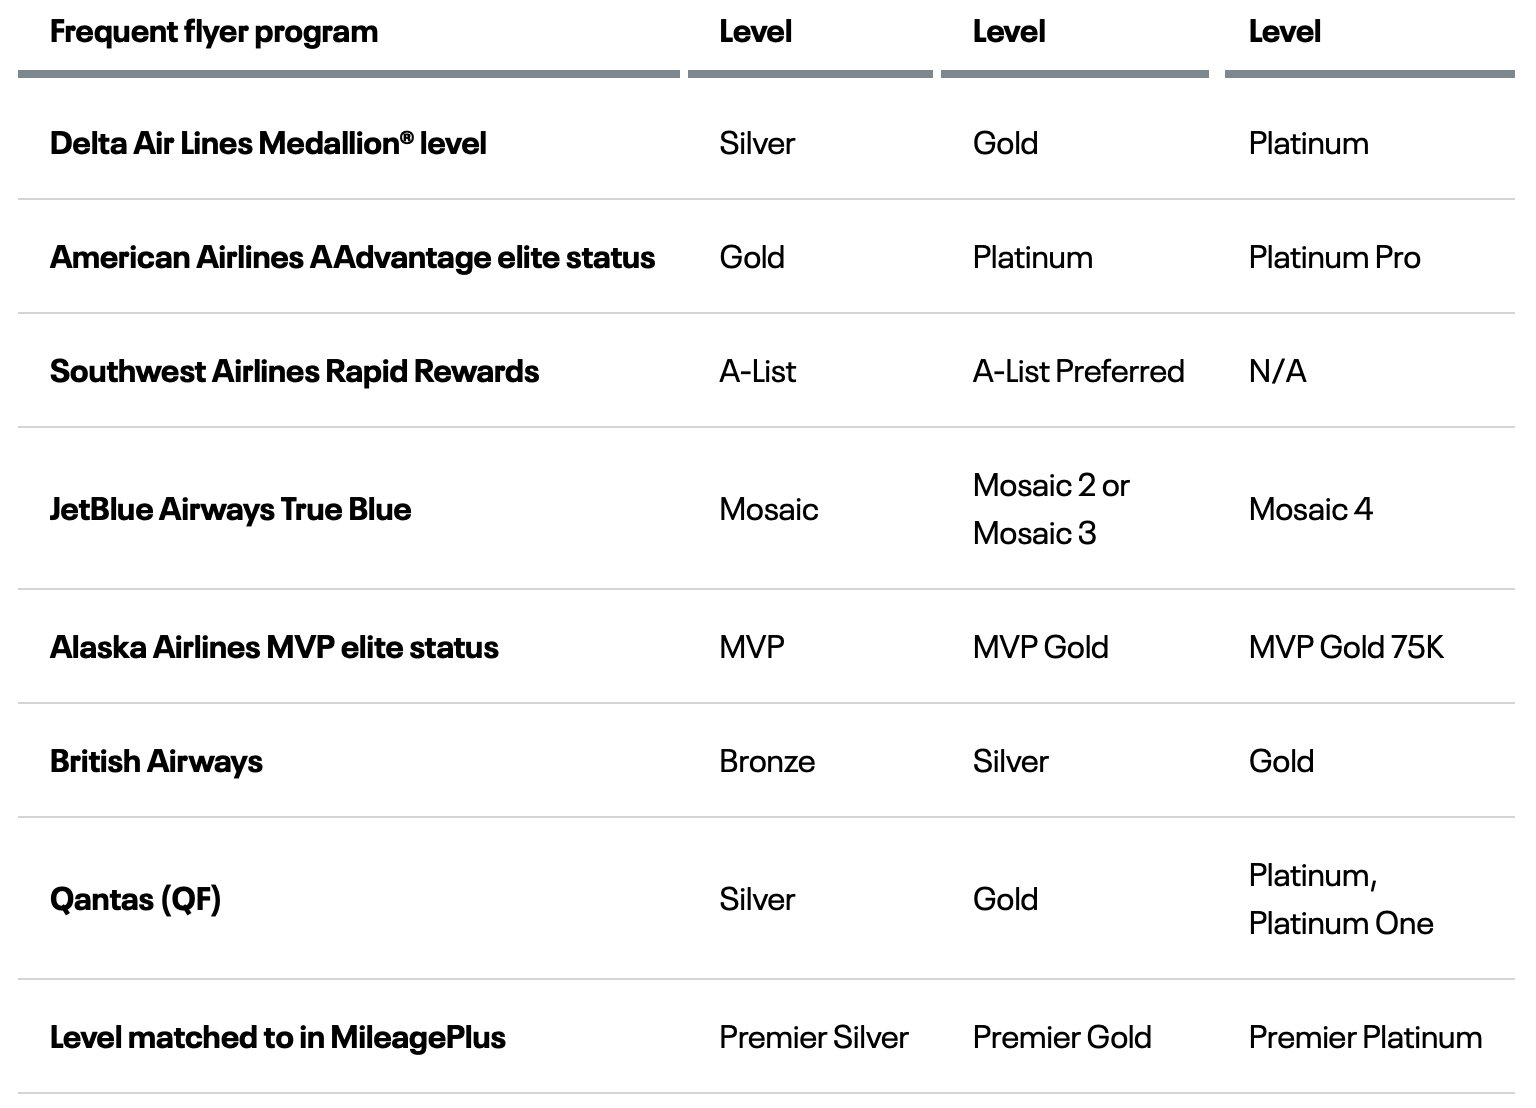
Task: Select the 'Platinum Pro' cell
Action: tap(1334, 258)
